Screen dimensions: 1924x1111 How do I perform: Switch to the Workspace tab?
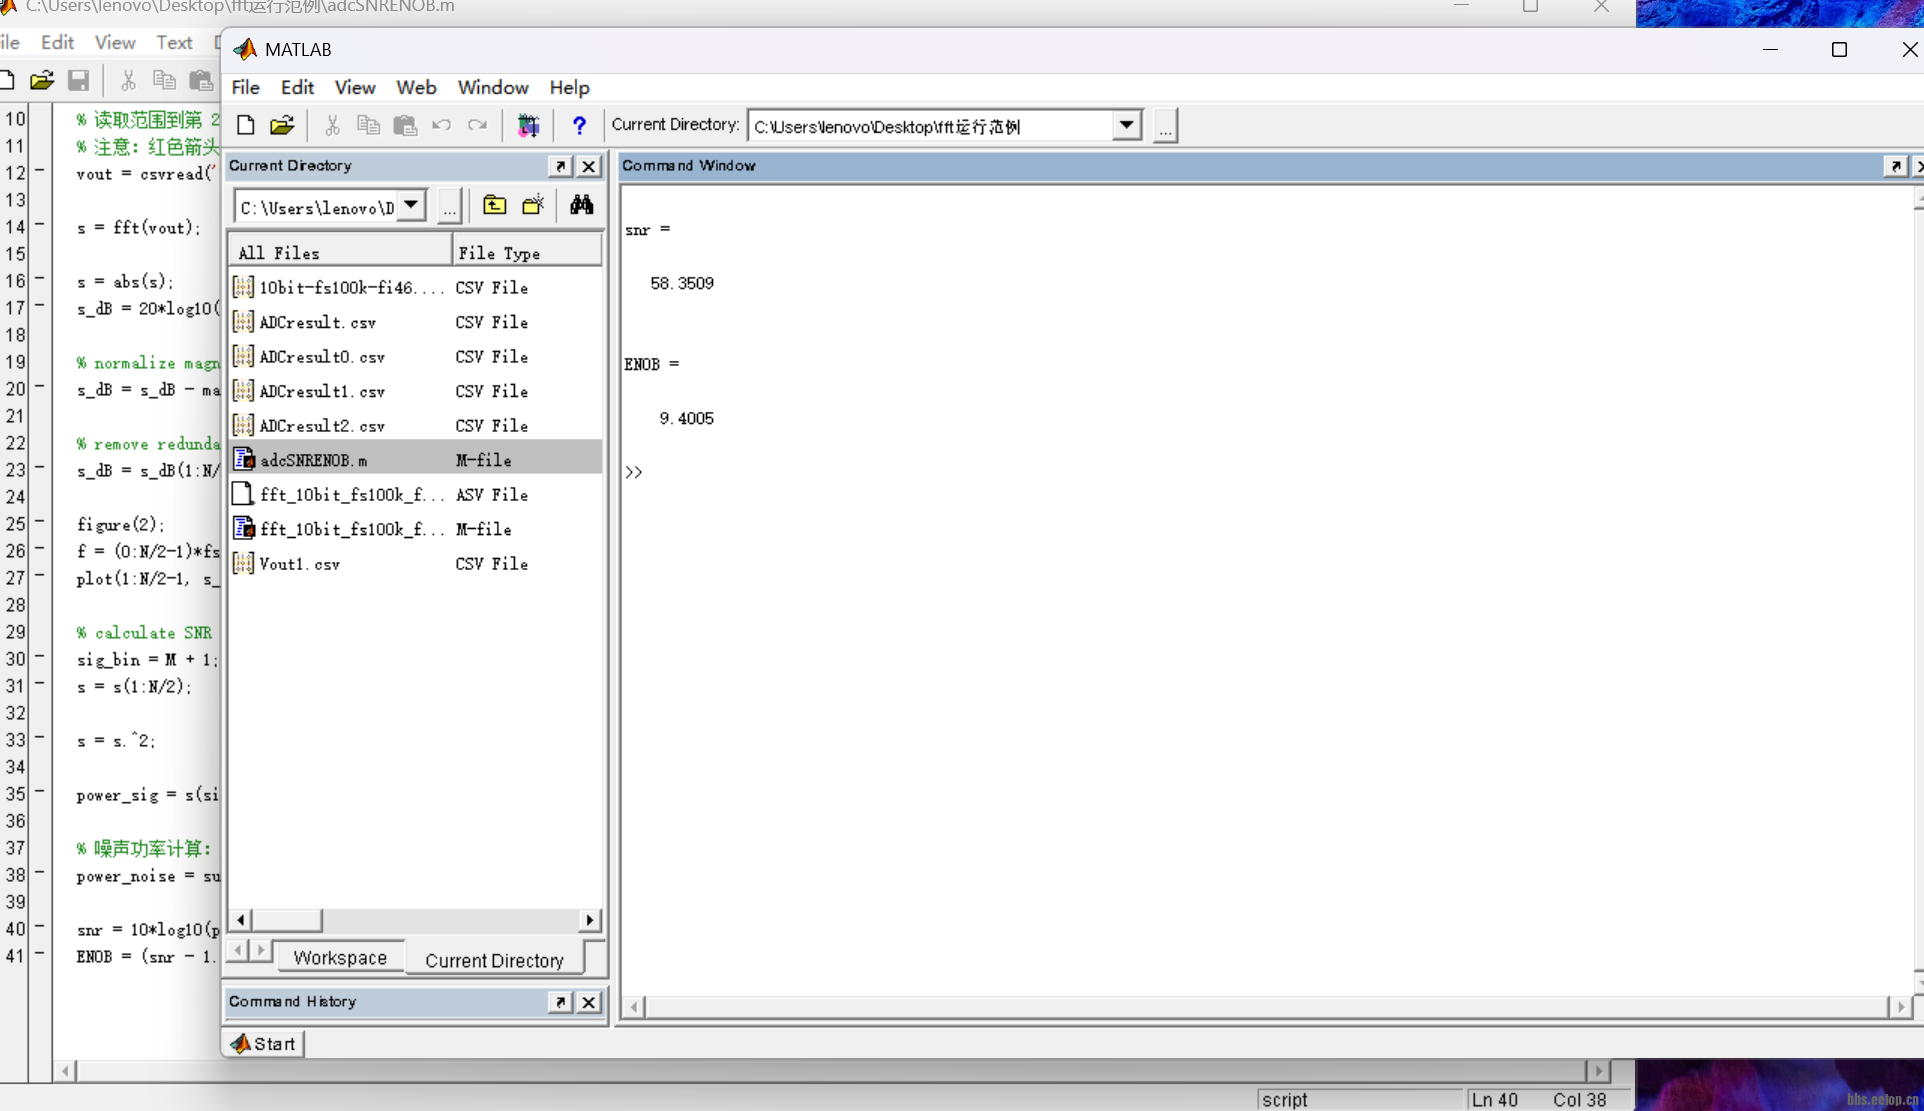340,957
